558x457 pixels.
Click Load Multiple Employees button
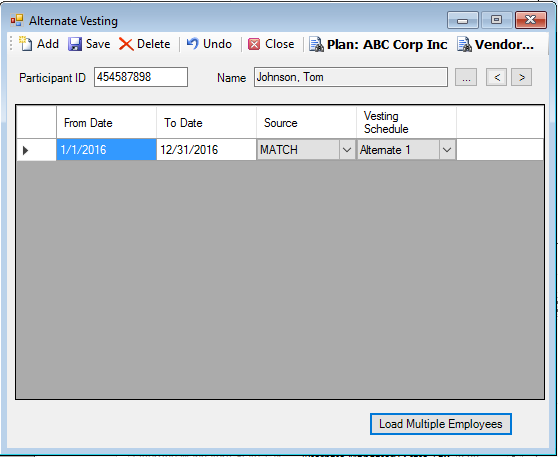(441, 424)
